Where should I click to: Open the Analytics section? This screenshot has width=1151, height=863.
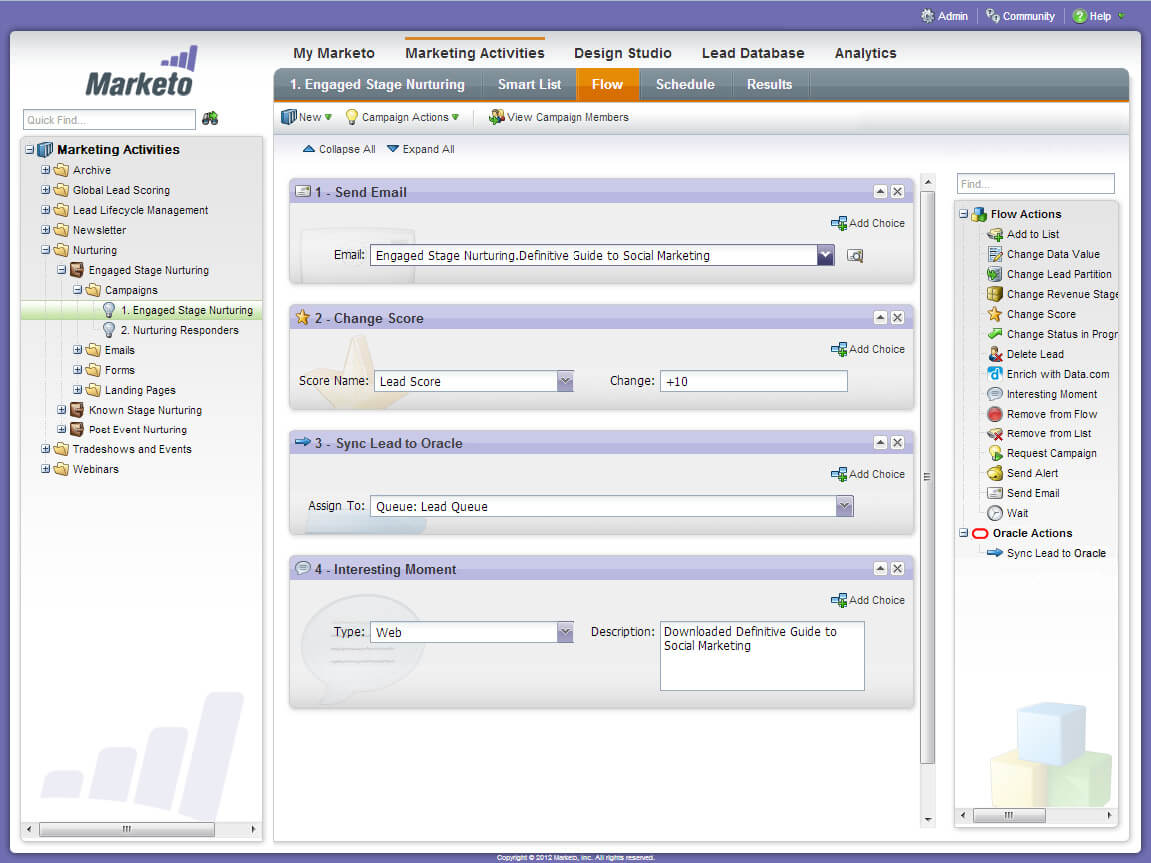pyautogui.click(x=865, y=53)
